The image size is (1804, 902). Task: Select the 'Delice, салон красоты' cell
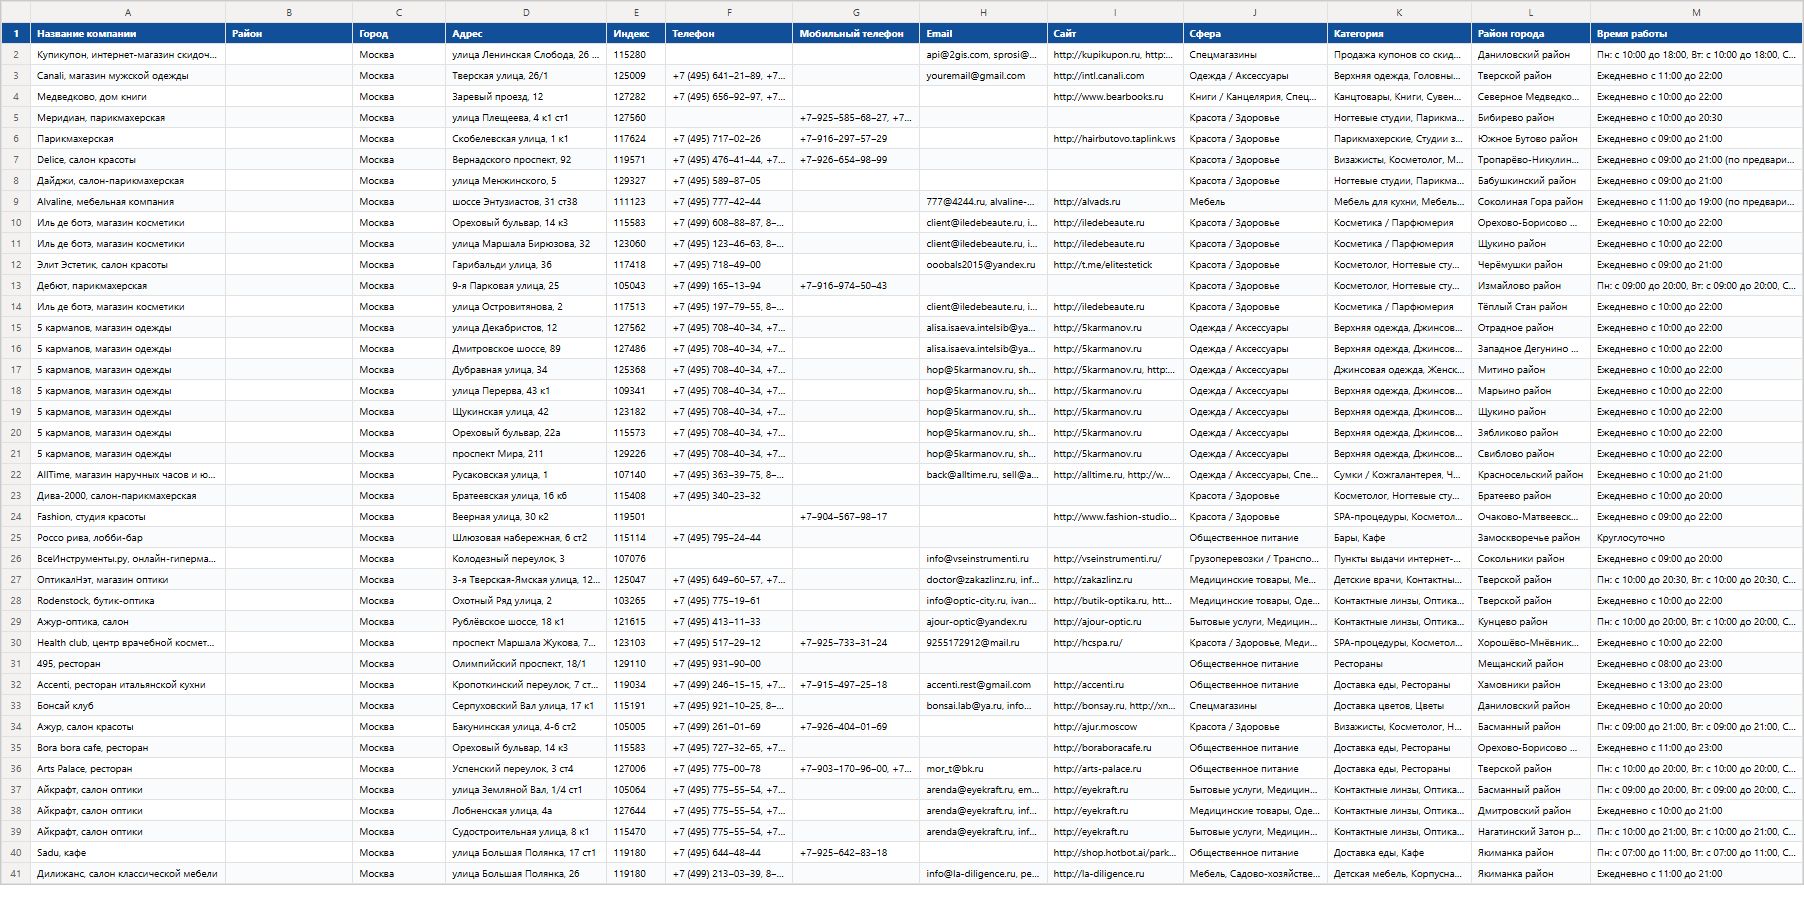click(128, 160)
